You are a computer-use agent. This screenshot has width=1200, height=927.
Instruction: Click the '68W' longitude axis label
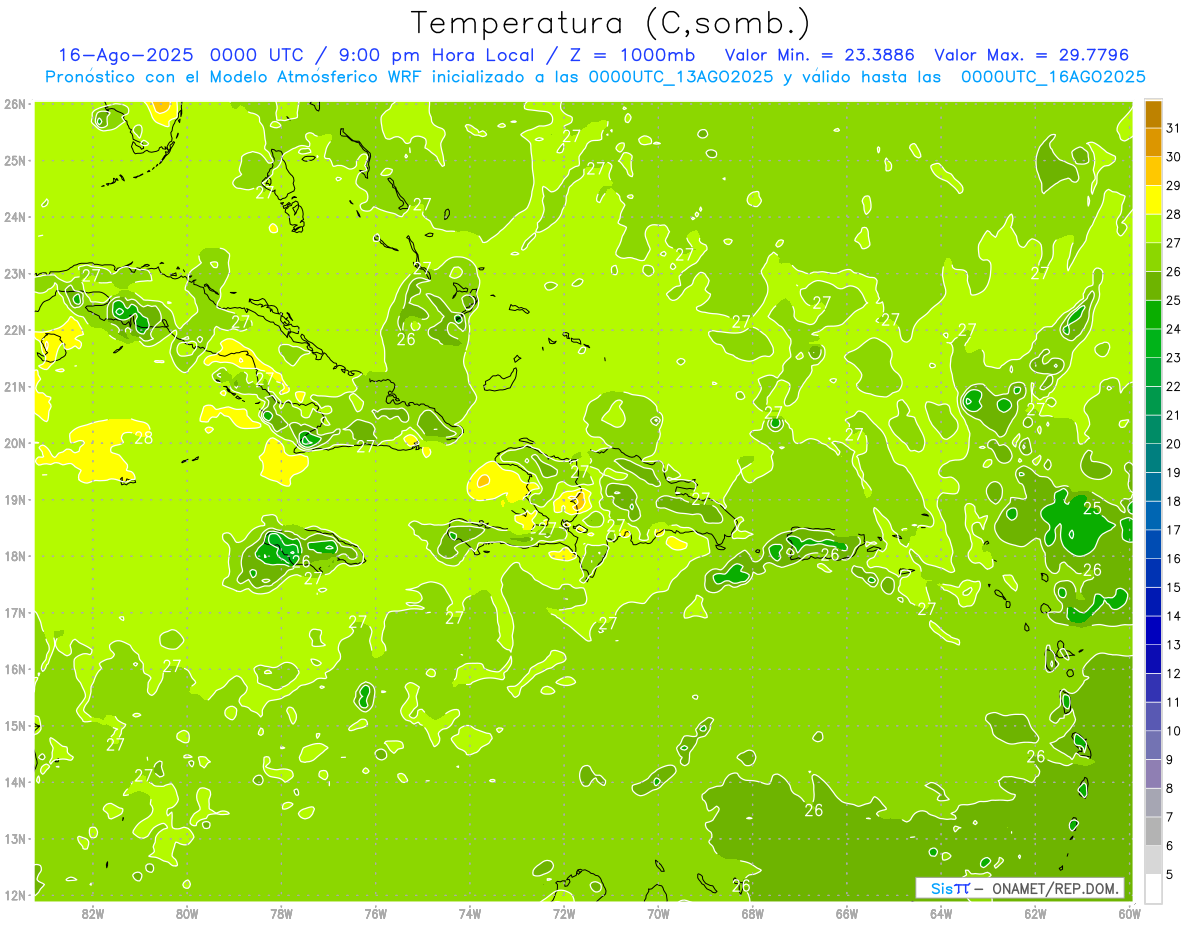coord(753,913)
